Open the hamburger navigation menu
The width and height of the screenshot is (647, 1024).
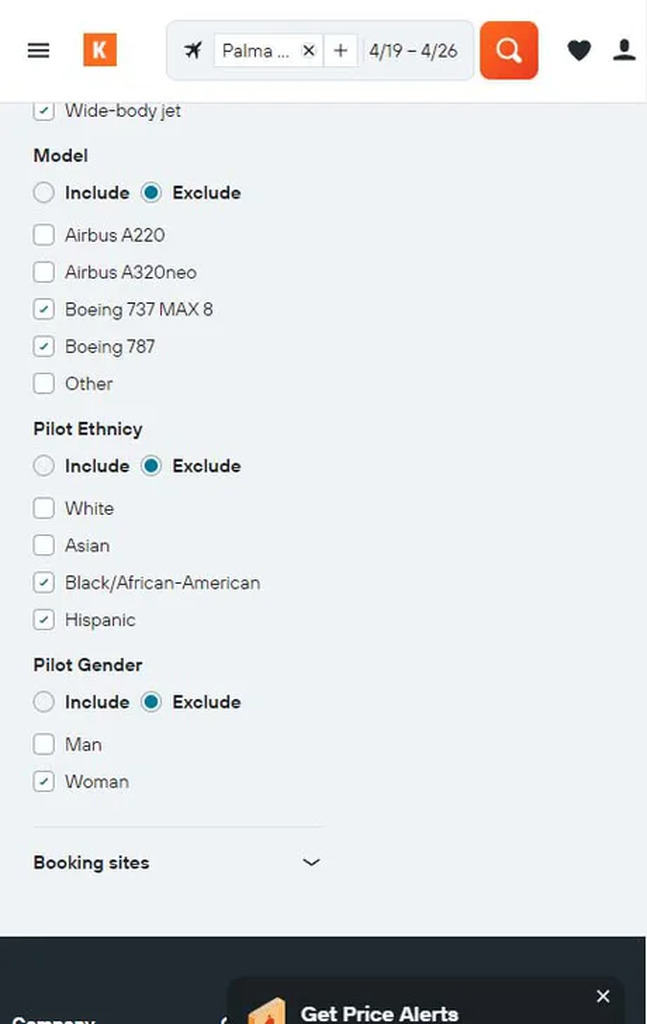click(x=39, y=50)
